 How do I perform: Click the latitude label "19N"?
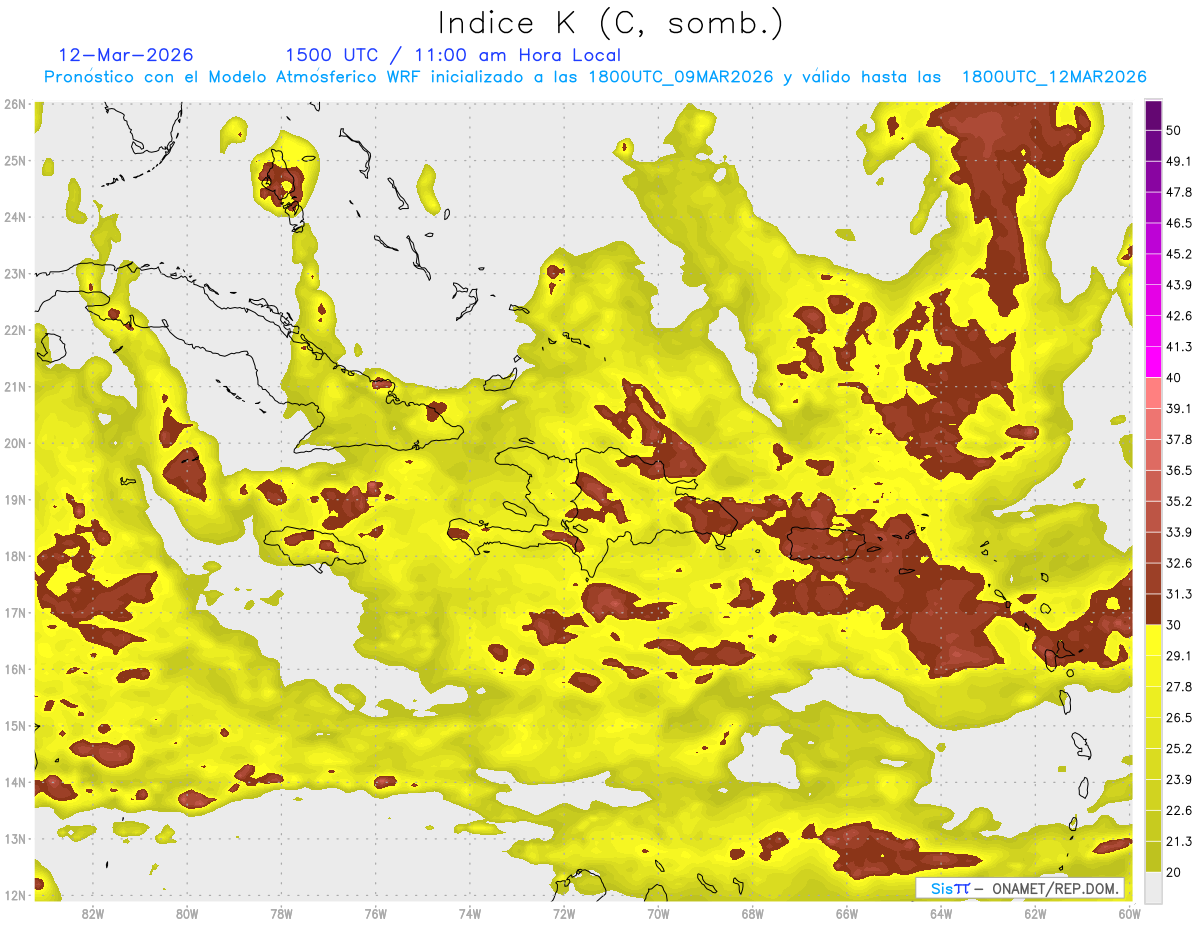(15, 500)
